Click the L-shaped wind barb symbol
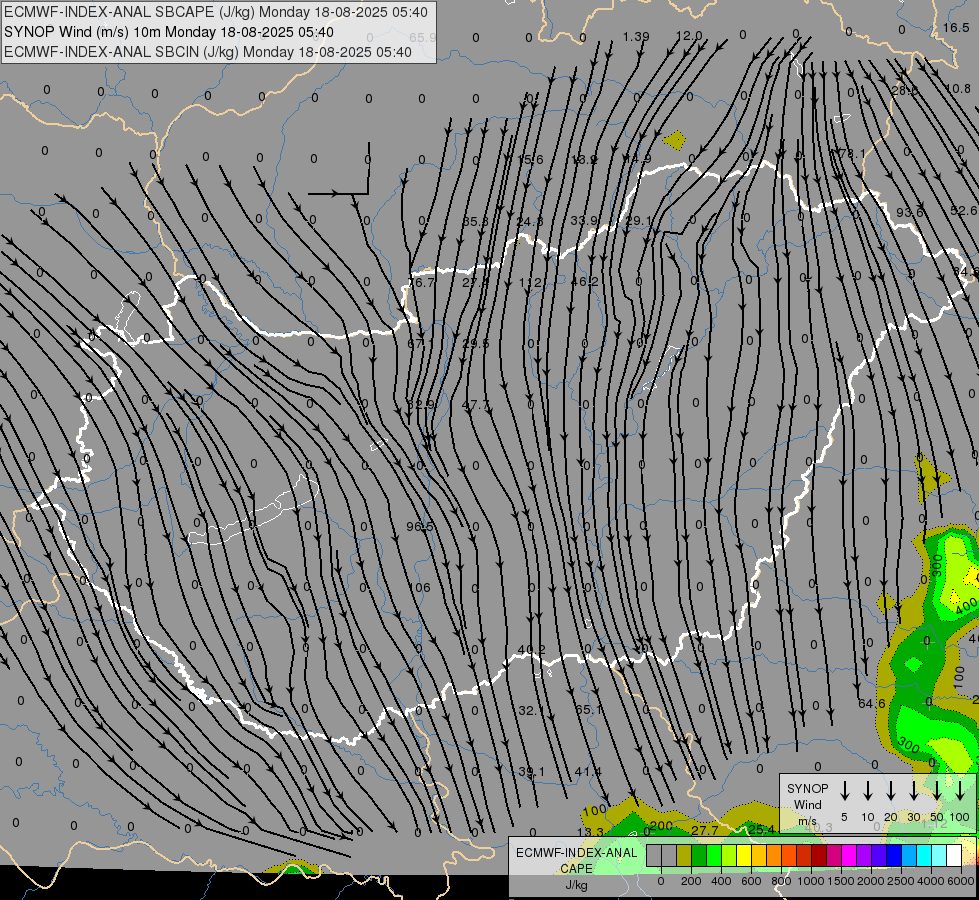979x900 pixels. point(340,170)
